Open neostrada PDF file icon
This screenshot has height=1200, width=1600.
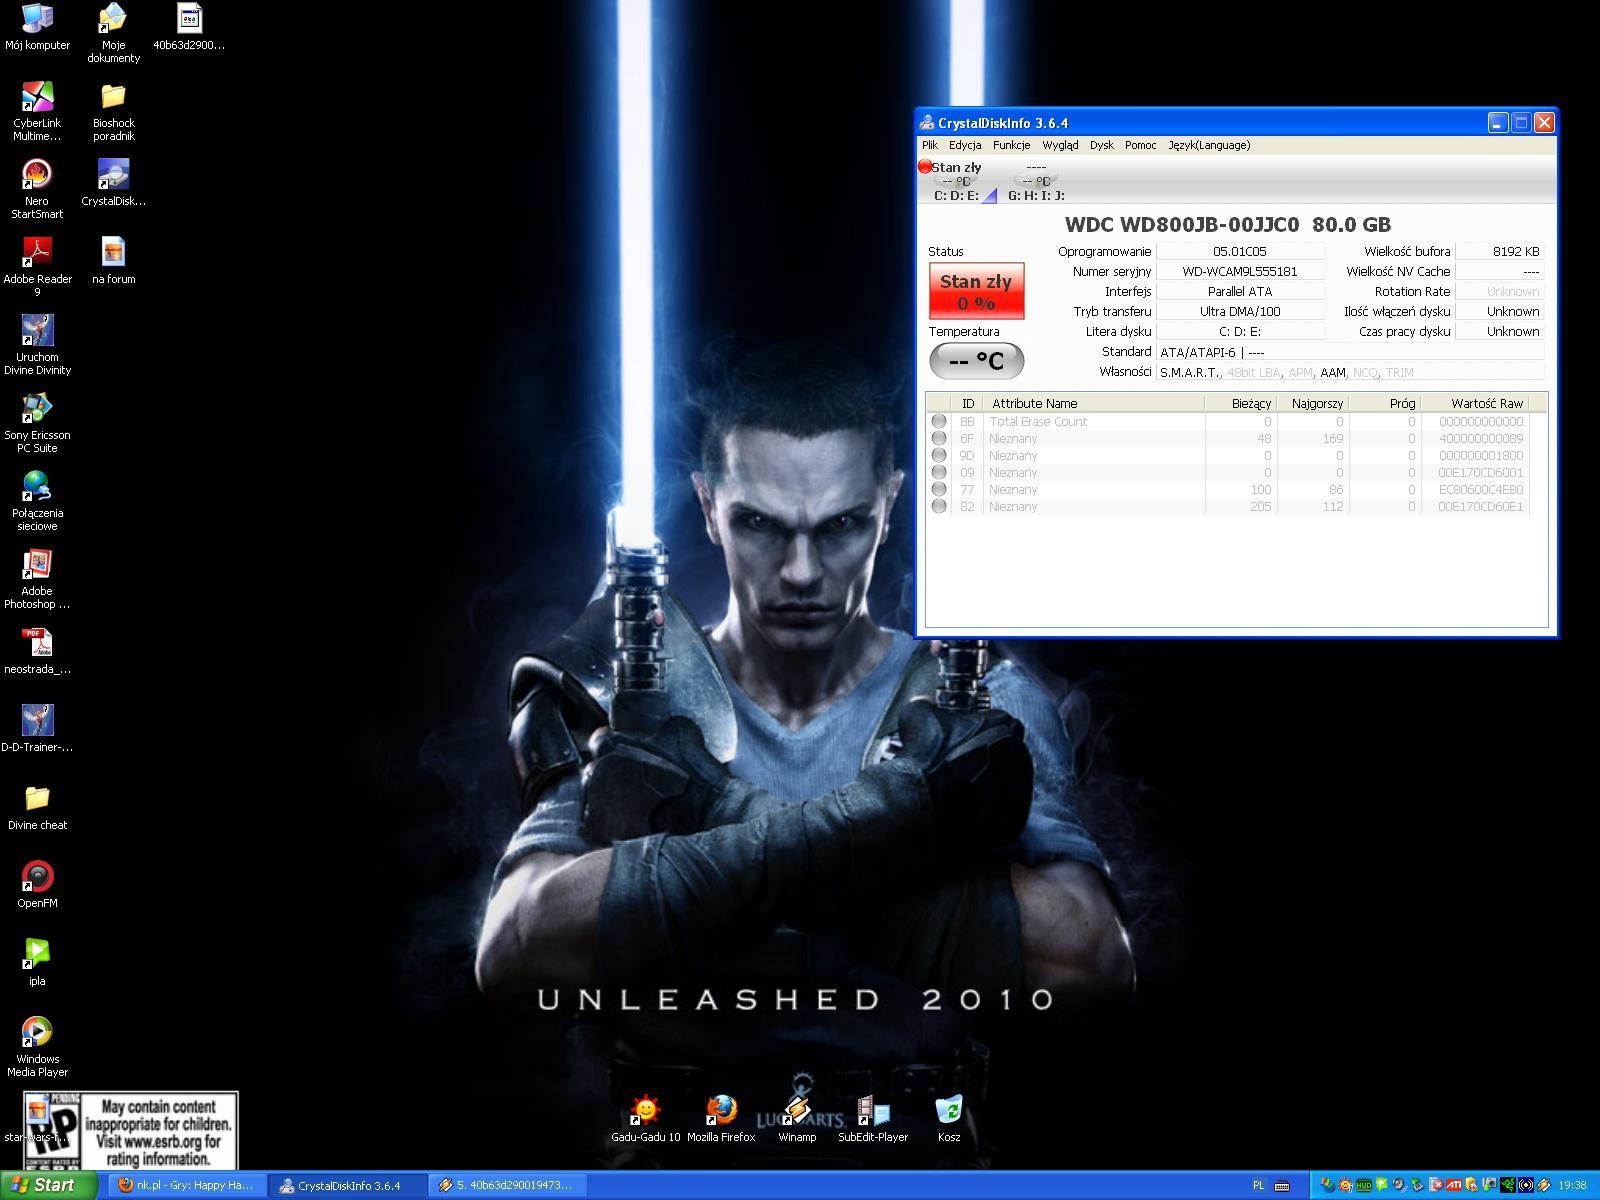(37, 651)
